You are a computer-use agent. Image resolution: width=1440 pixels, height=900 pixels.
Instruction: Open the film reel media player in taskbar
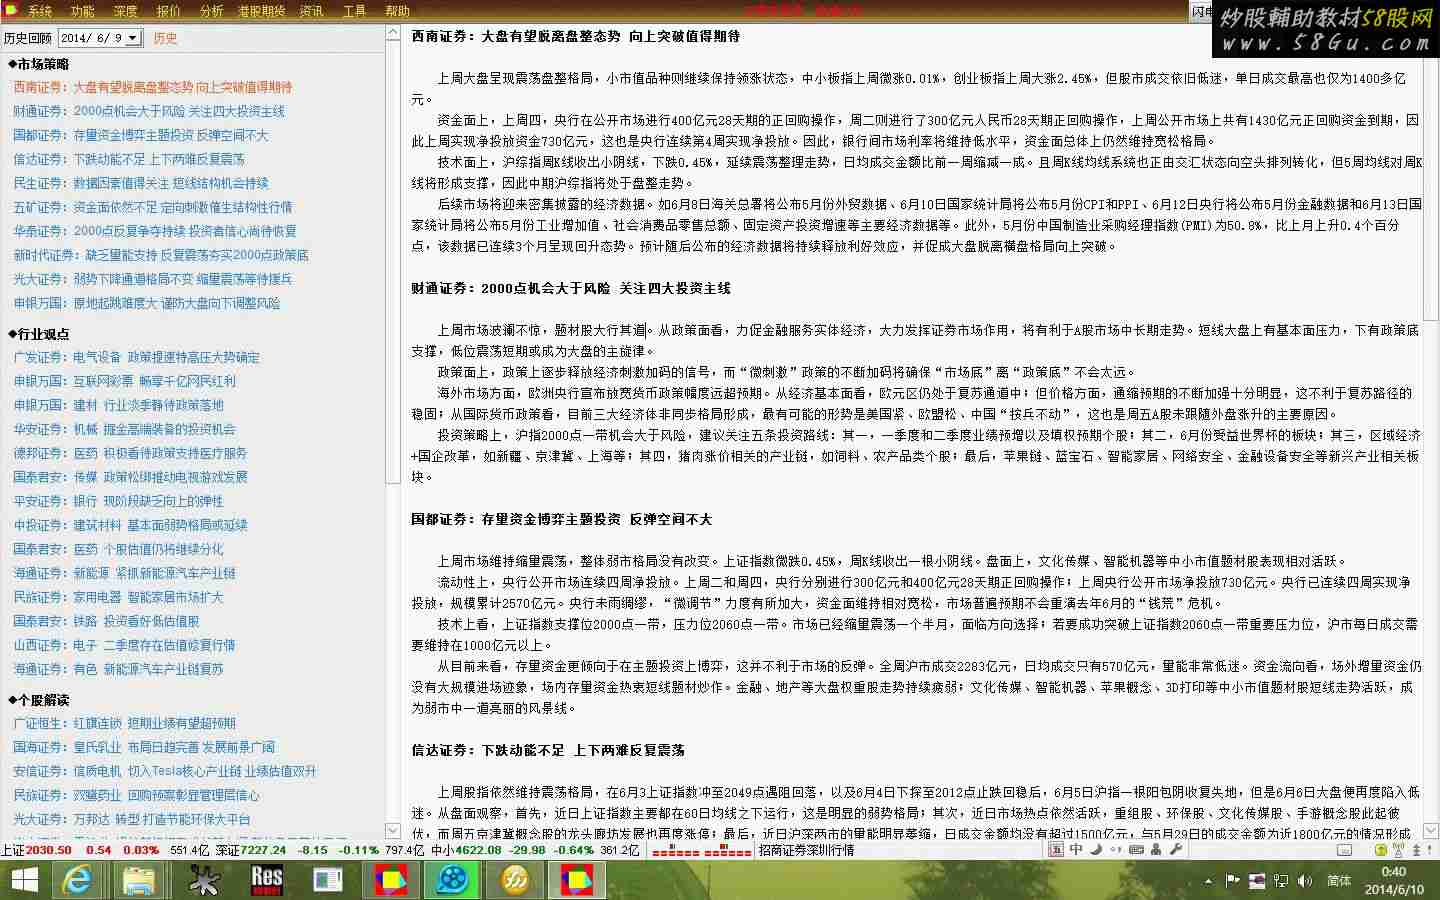[x=453, y=880]
